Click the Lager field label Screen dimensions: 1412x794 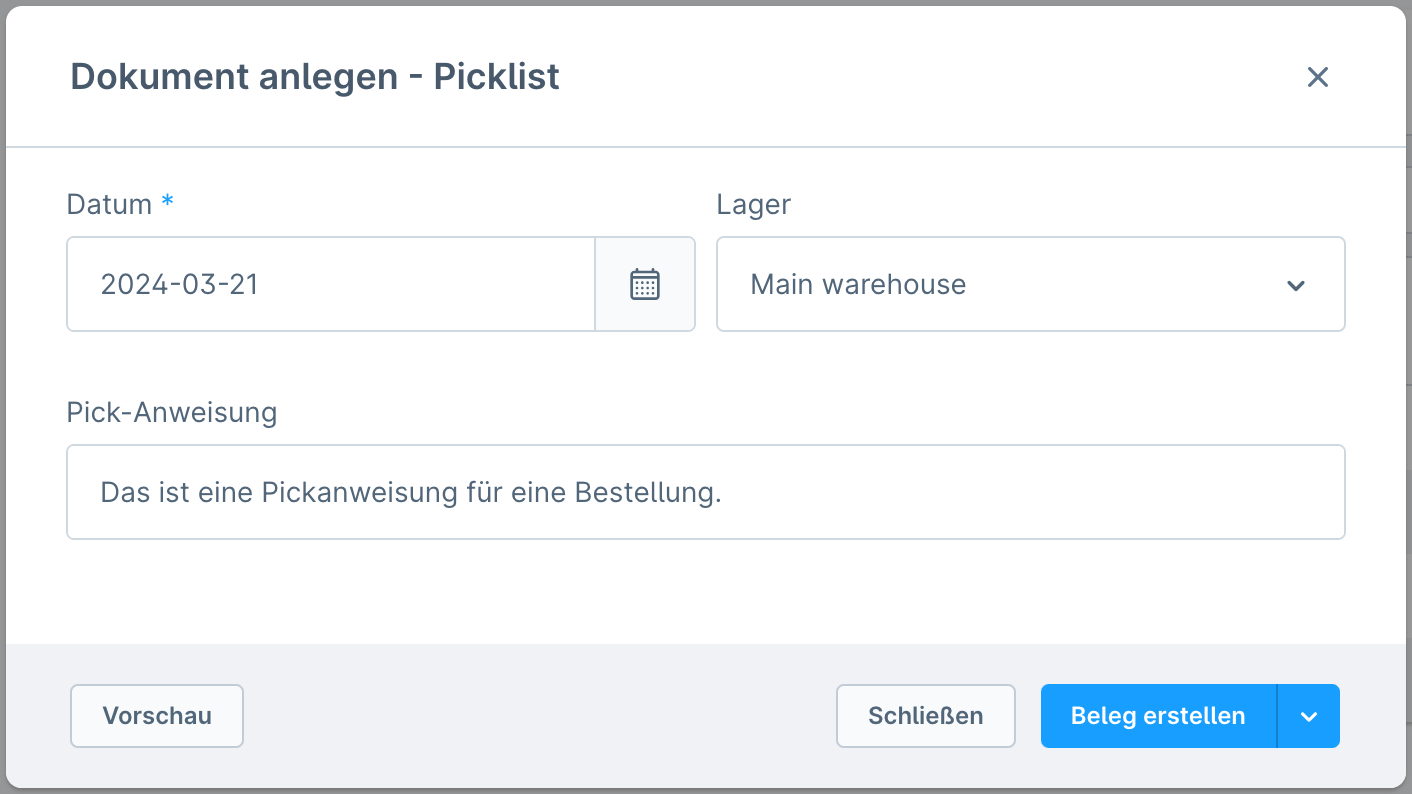pyautogui.click(x=753, y=204)
